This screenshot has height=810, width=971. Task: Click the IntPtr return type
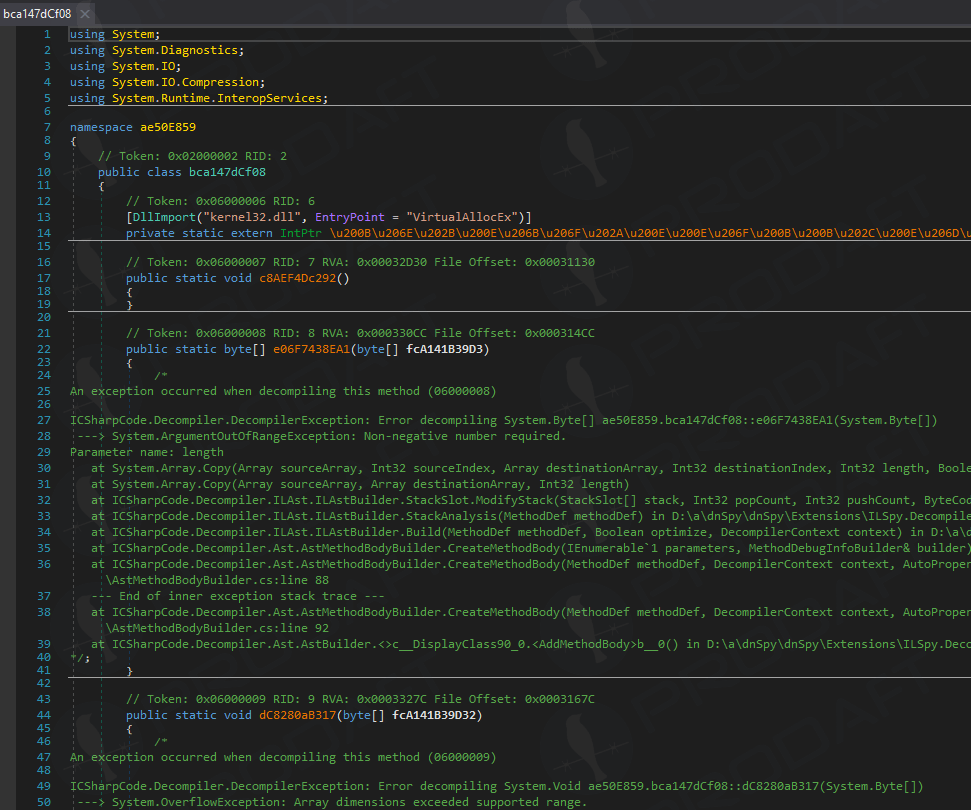(x=301, y=233)
